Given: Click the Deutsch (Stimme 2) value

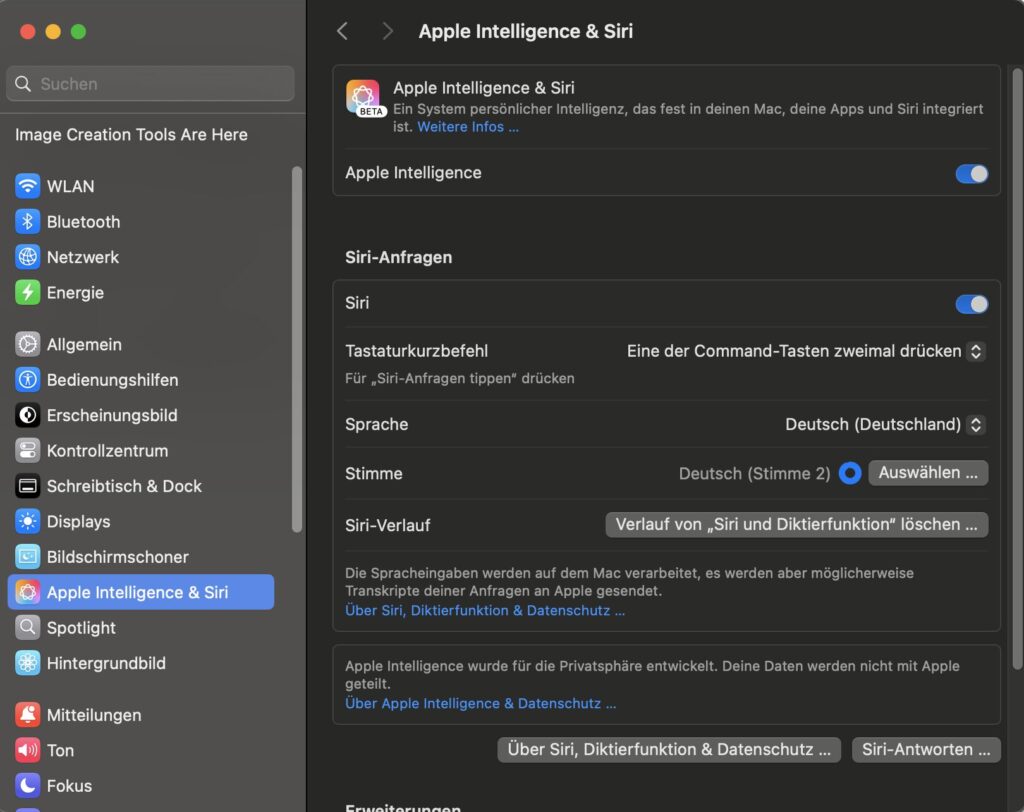Looking at the screenshot, I should tap(754, 473).
